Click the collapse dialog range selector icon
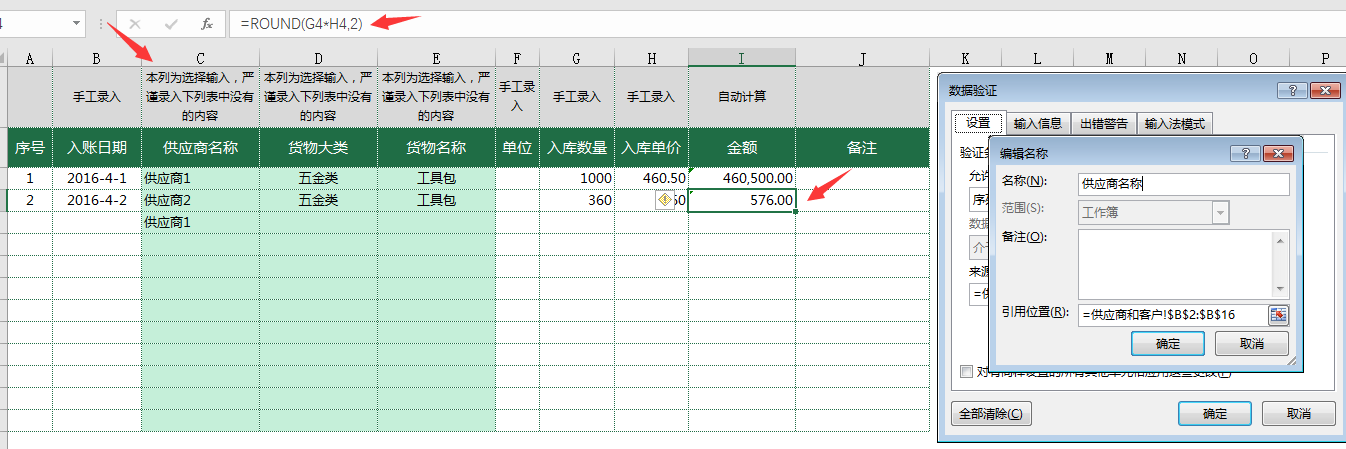1346x449 pixels. tap(1279, 315)
